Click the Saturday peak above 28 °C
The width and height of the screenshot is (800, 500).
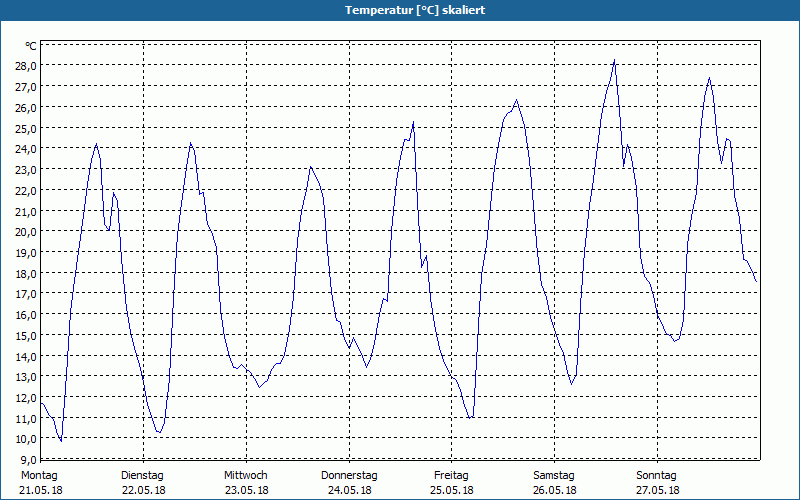point(614,60)
